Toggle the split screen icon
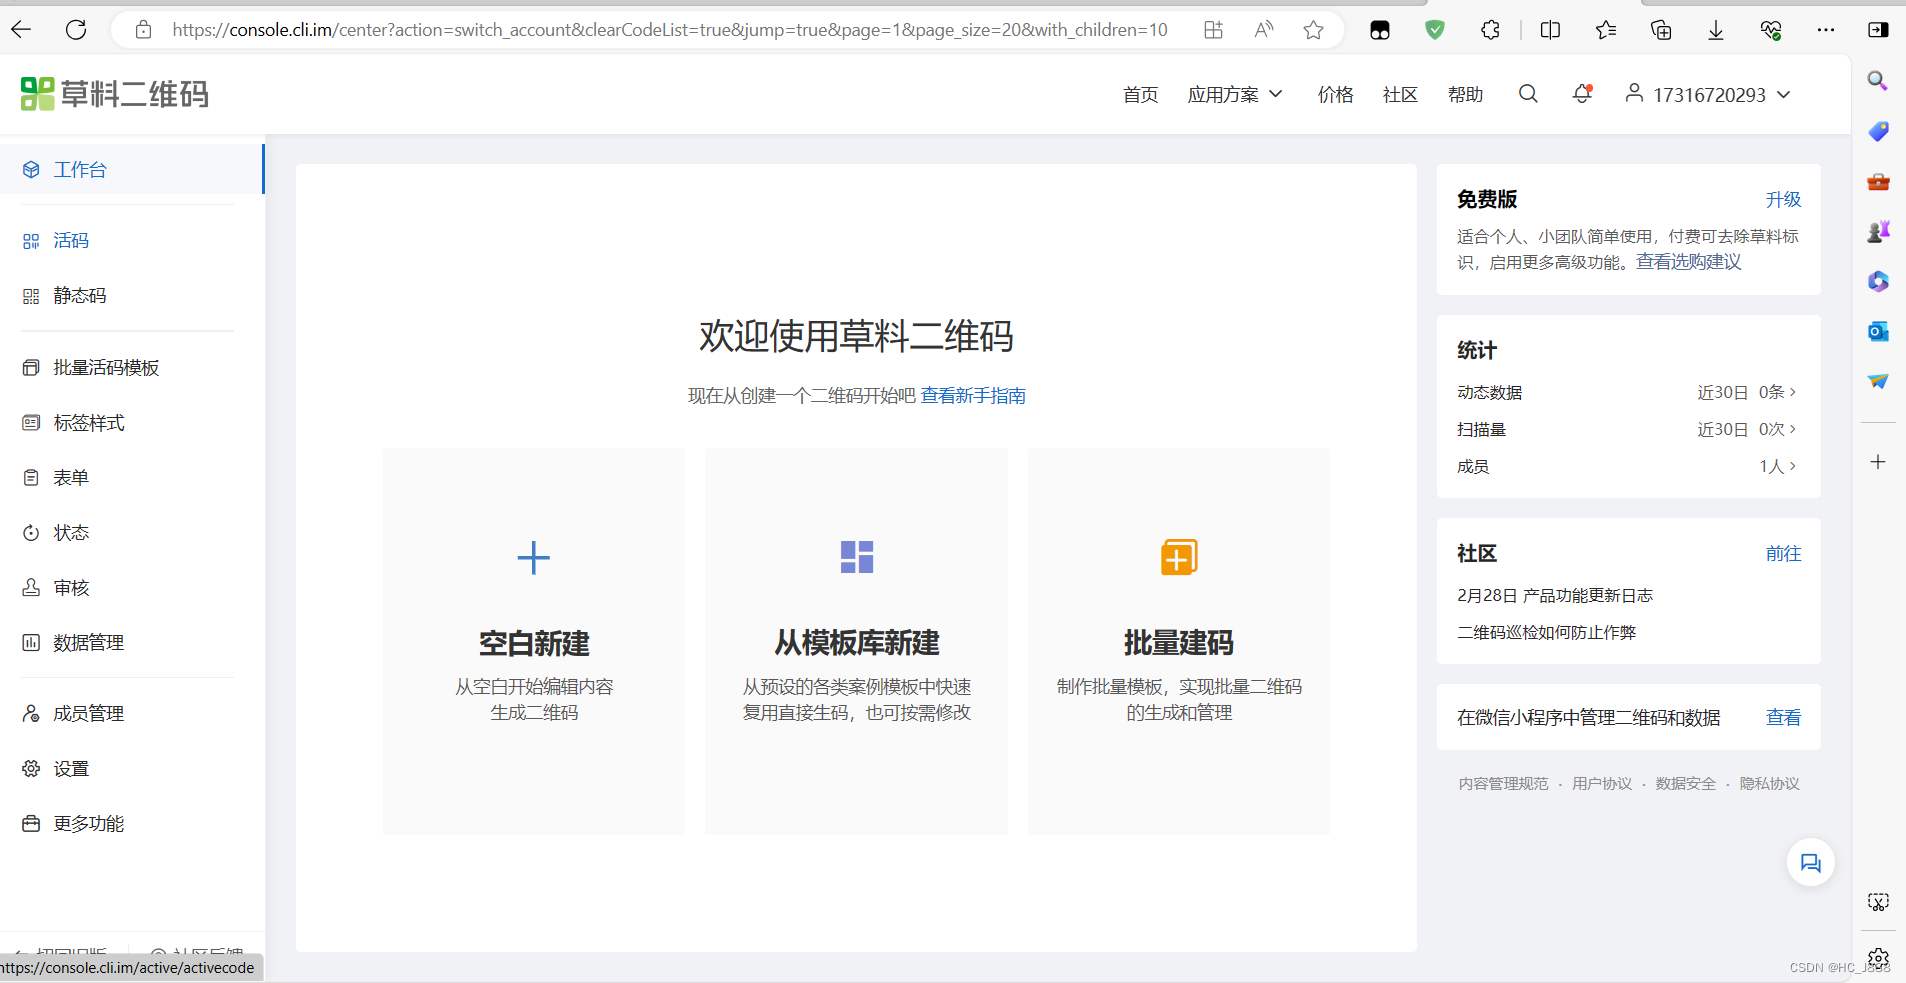The image size is (1906, 983). (x=1550, y=30)
